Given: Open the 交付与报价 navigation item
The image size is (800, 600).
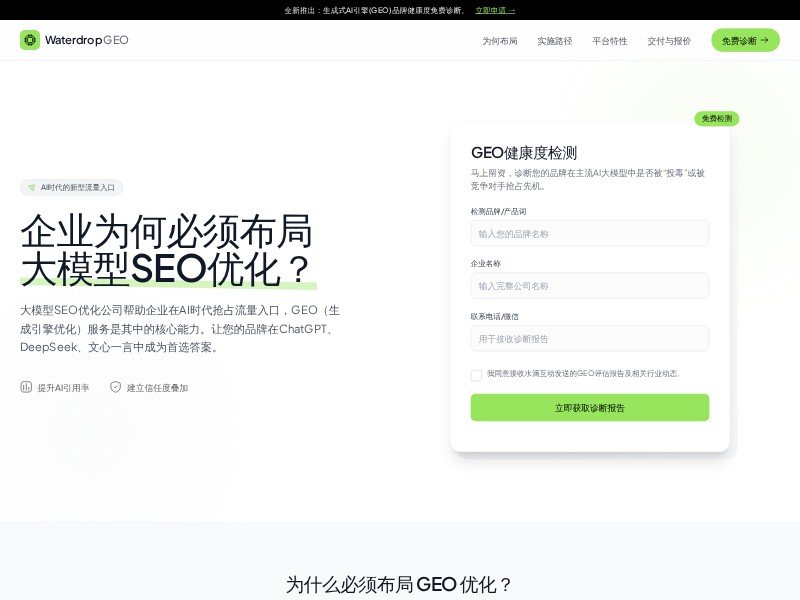Looking at the screenshot, I should (x=670, y=41).
